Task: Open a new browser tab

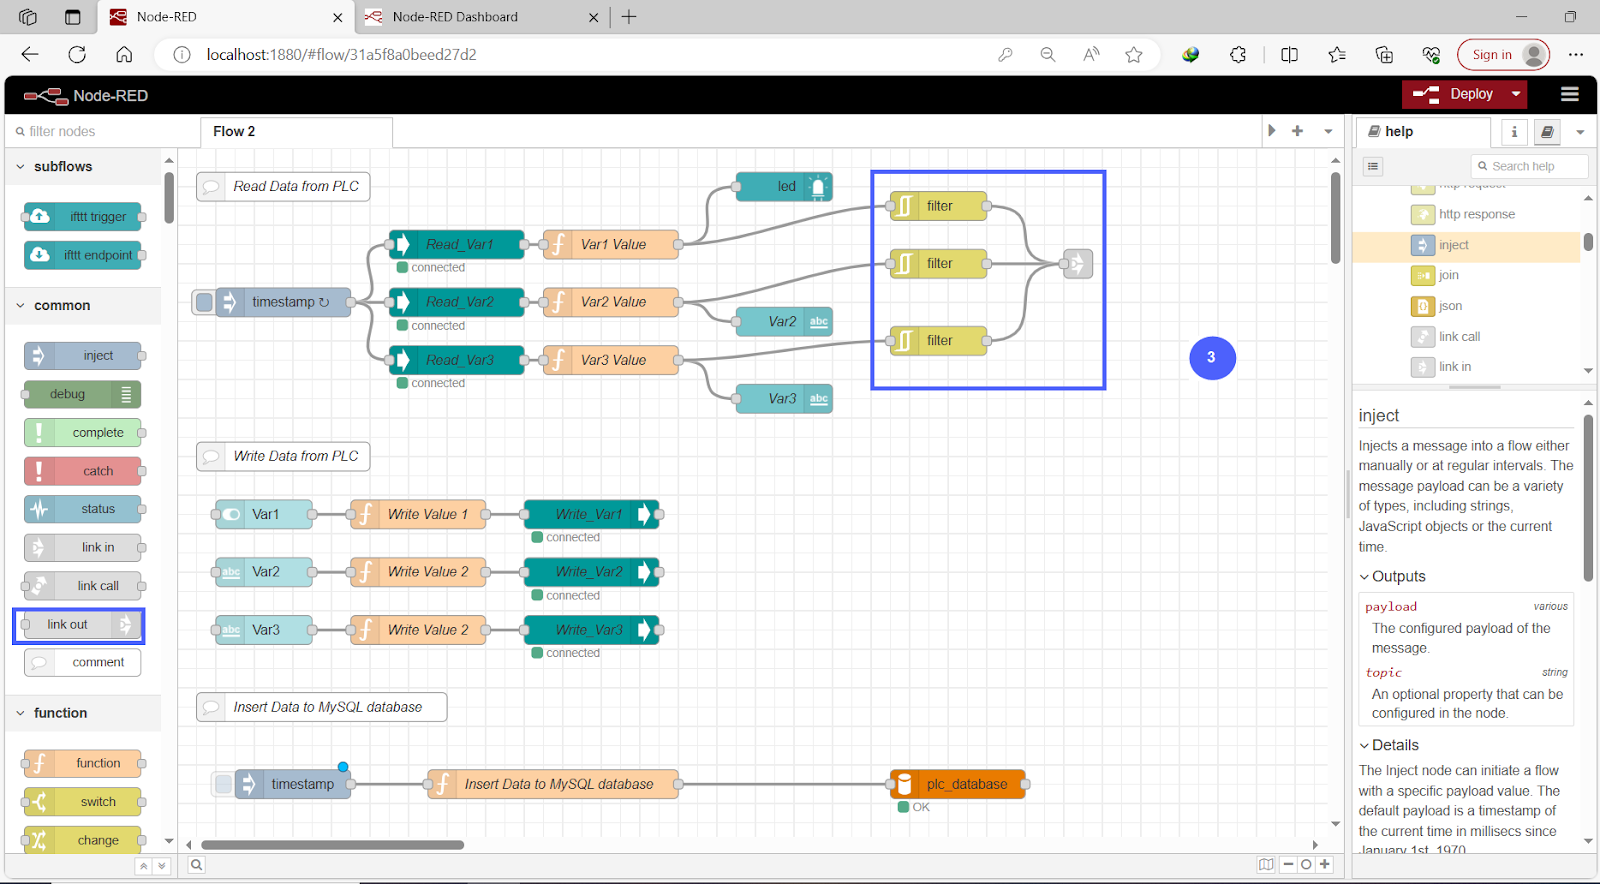Action: point(629,17)
